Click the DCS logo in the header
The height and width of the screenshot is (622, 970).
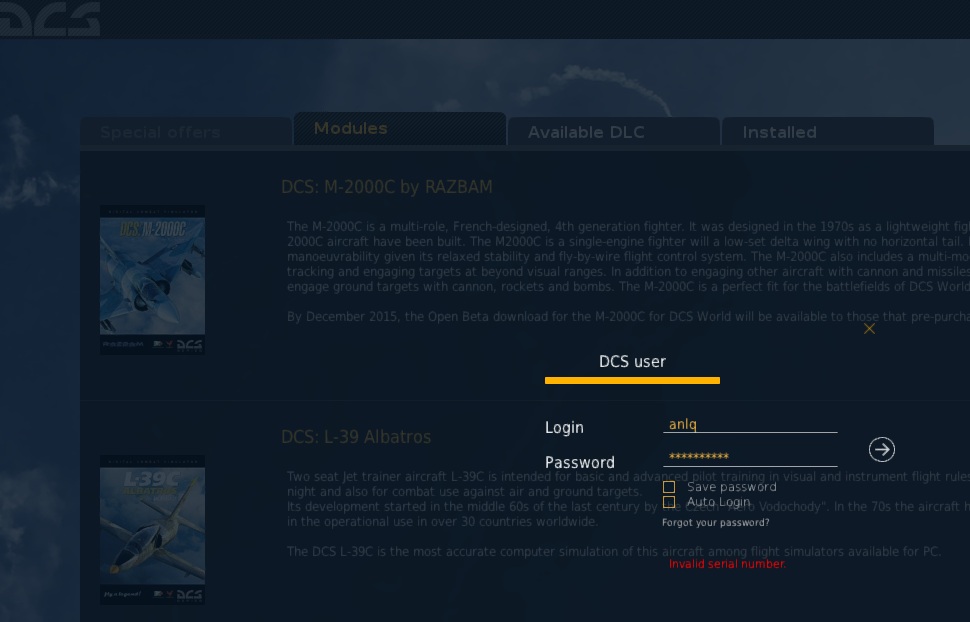click(x=50, y=18)
